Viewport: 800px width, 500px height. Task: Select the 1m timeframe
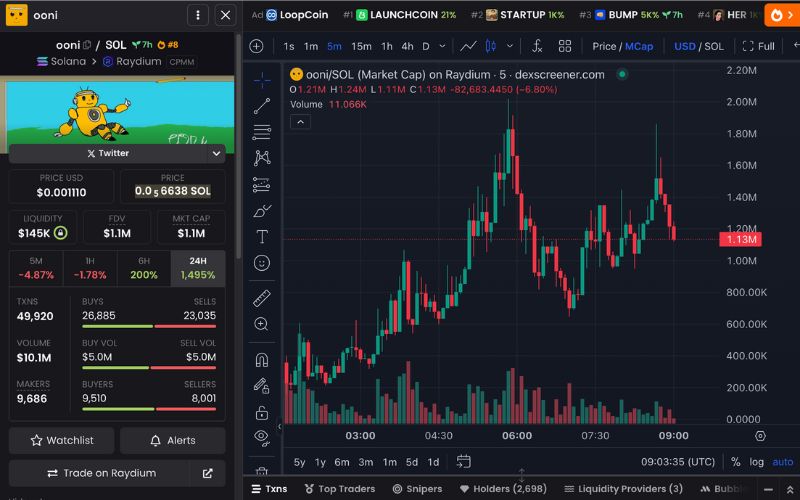[x=311, y=46]
